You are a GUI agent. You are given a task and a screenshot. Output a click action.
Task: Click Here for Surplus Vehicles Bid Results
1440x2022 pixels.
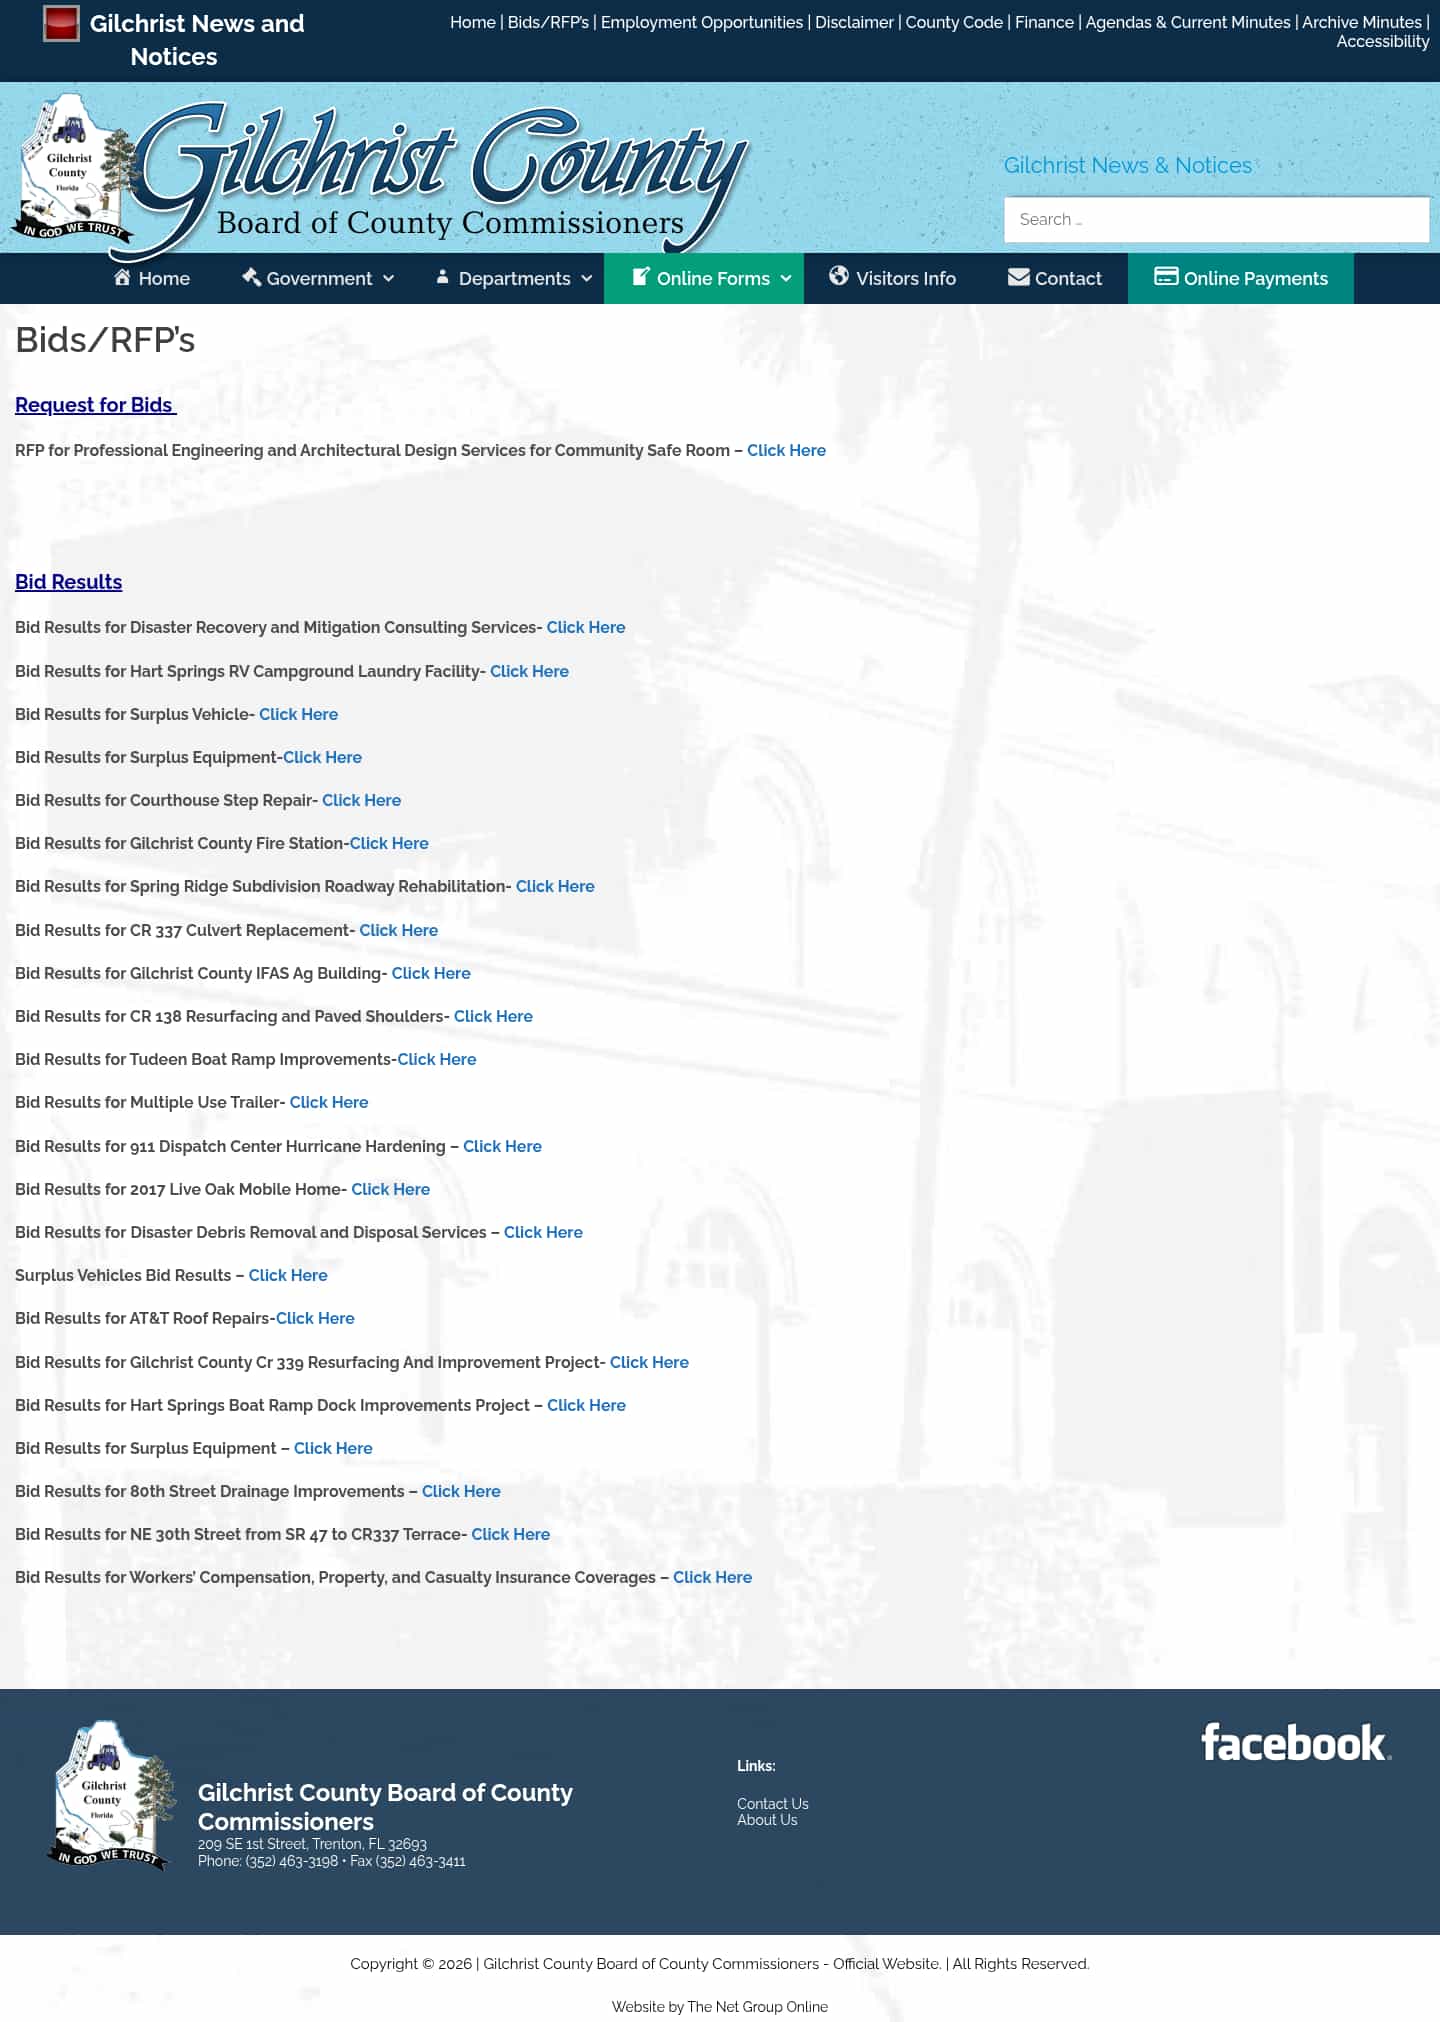[288, 1275]
